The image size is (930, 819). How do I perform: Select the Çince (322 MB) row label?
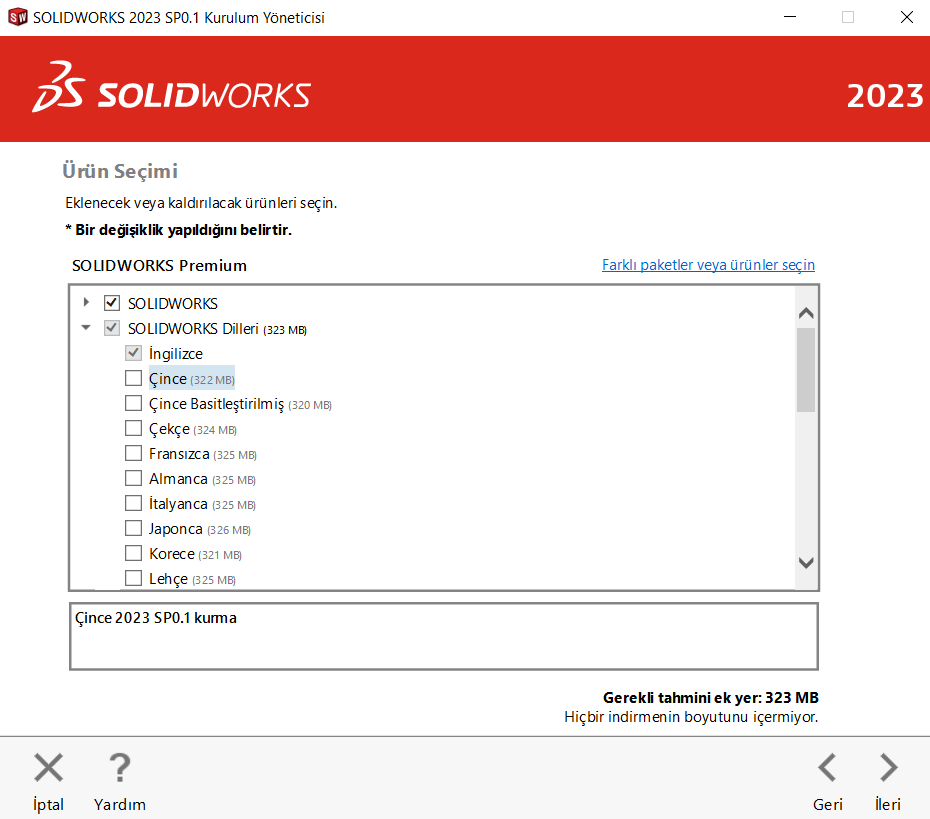coord(192,378)
